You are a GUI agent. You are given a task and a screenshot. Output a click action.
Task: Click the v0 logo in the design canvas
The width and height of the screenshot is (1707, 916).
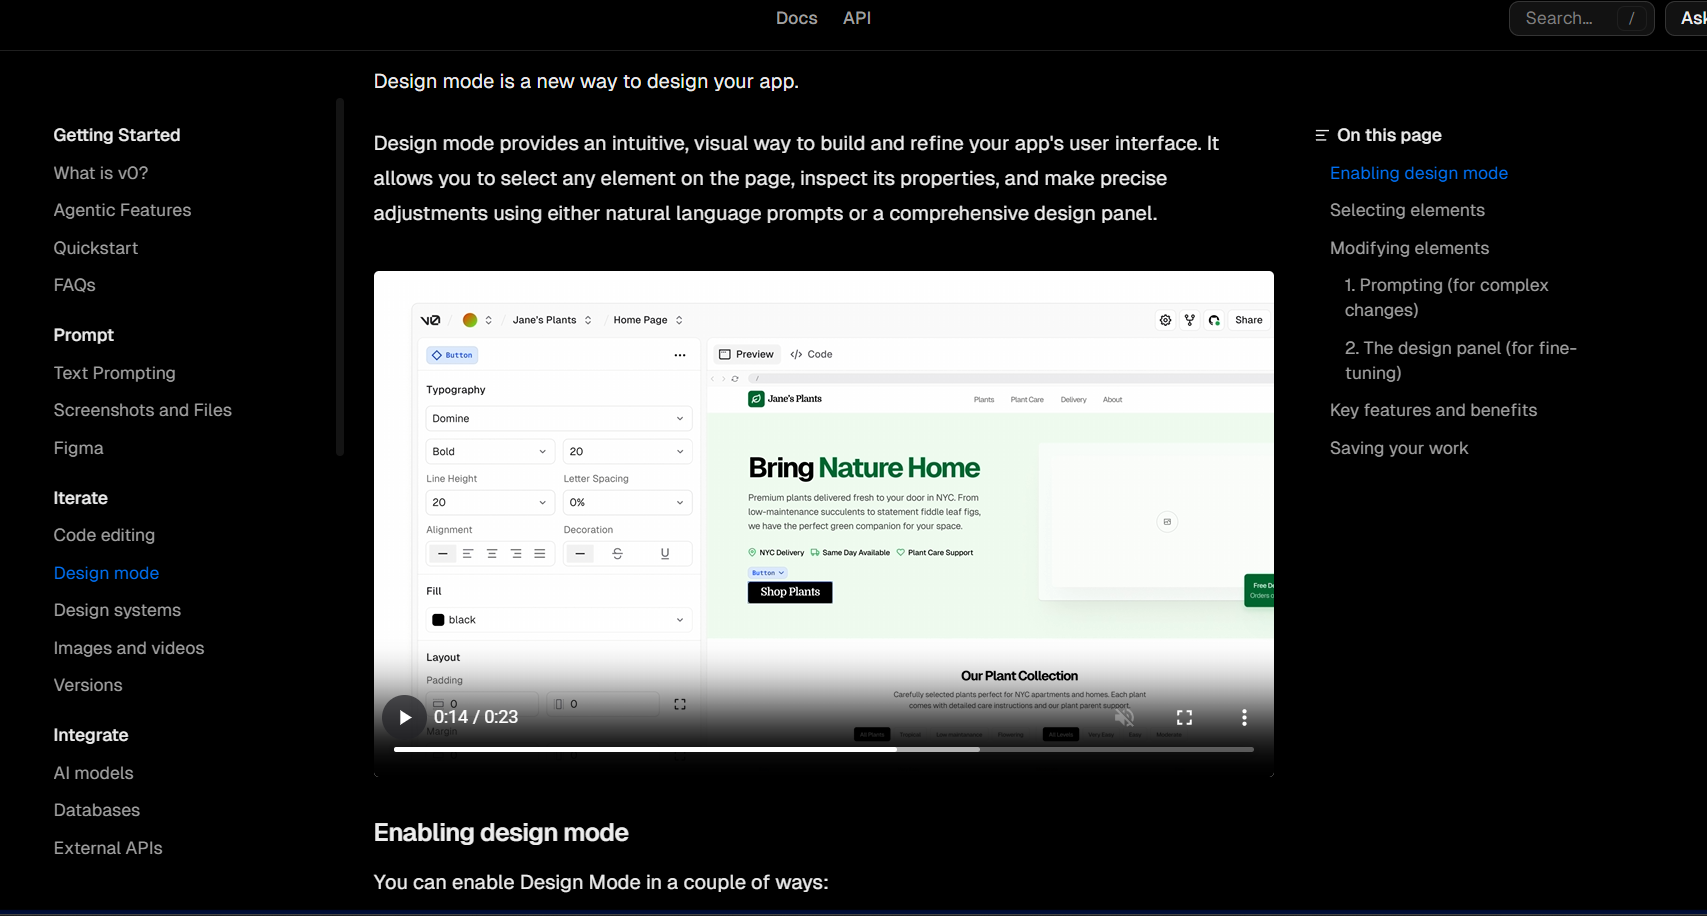click(x=428, y=319)
